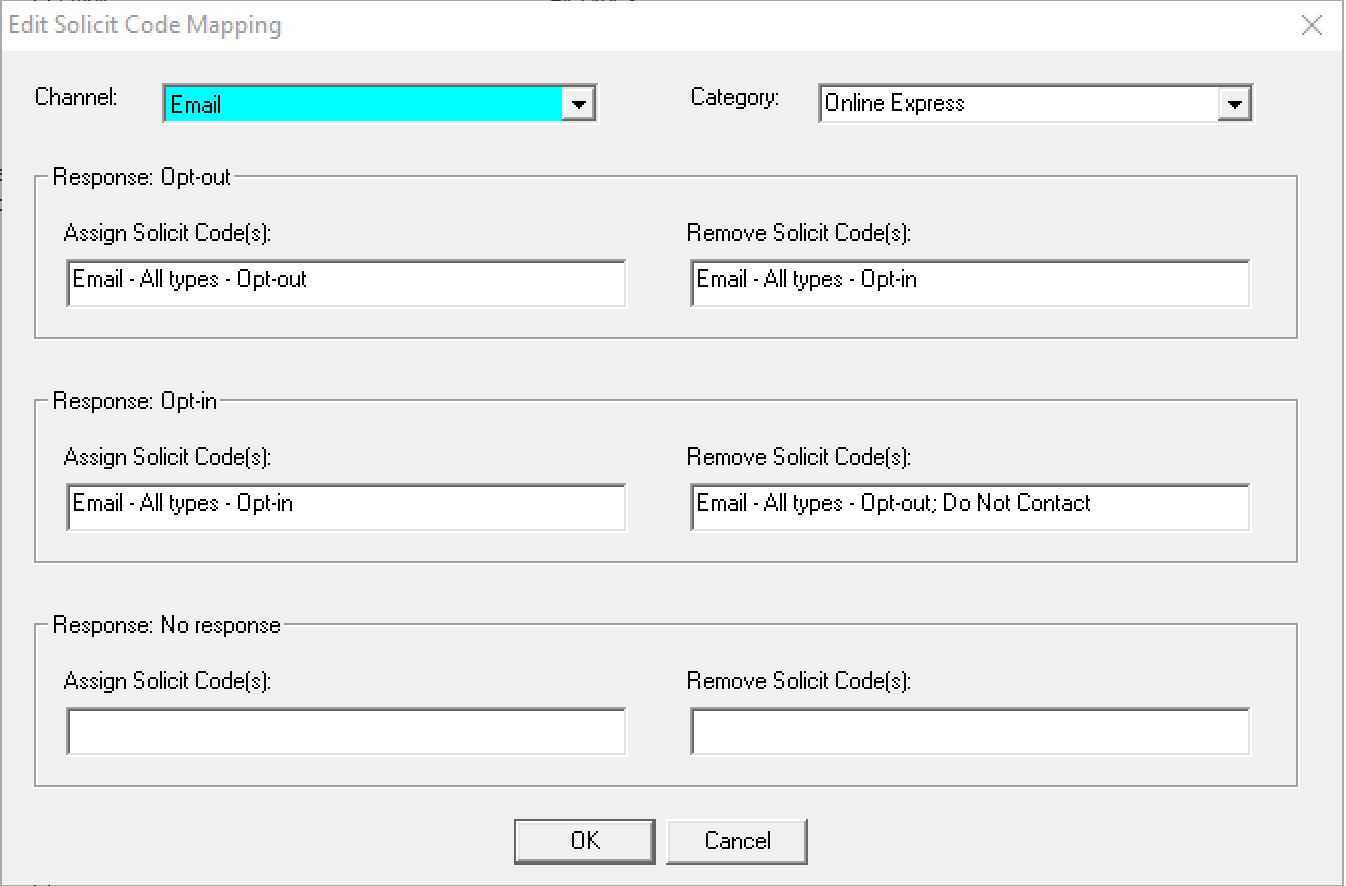This screenshot has width=1346, height=886.
Task: Click Remove Solicit Code(s) label under No response
Action: click(799, 681)
